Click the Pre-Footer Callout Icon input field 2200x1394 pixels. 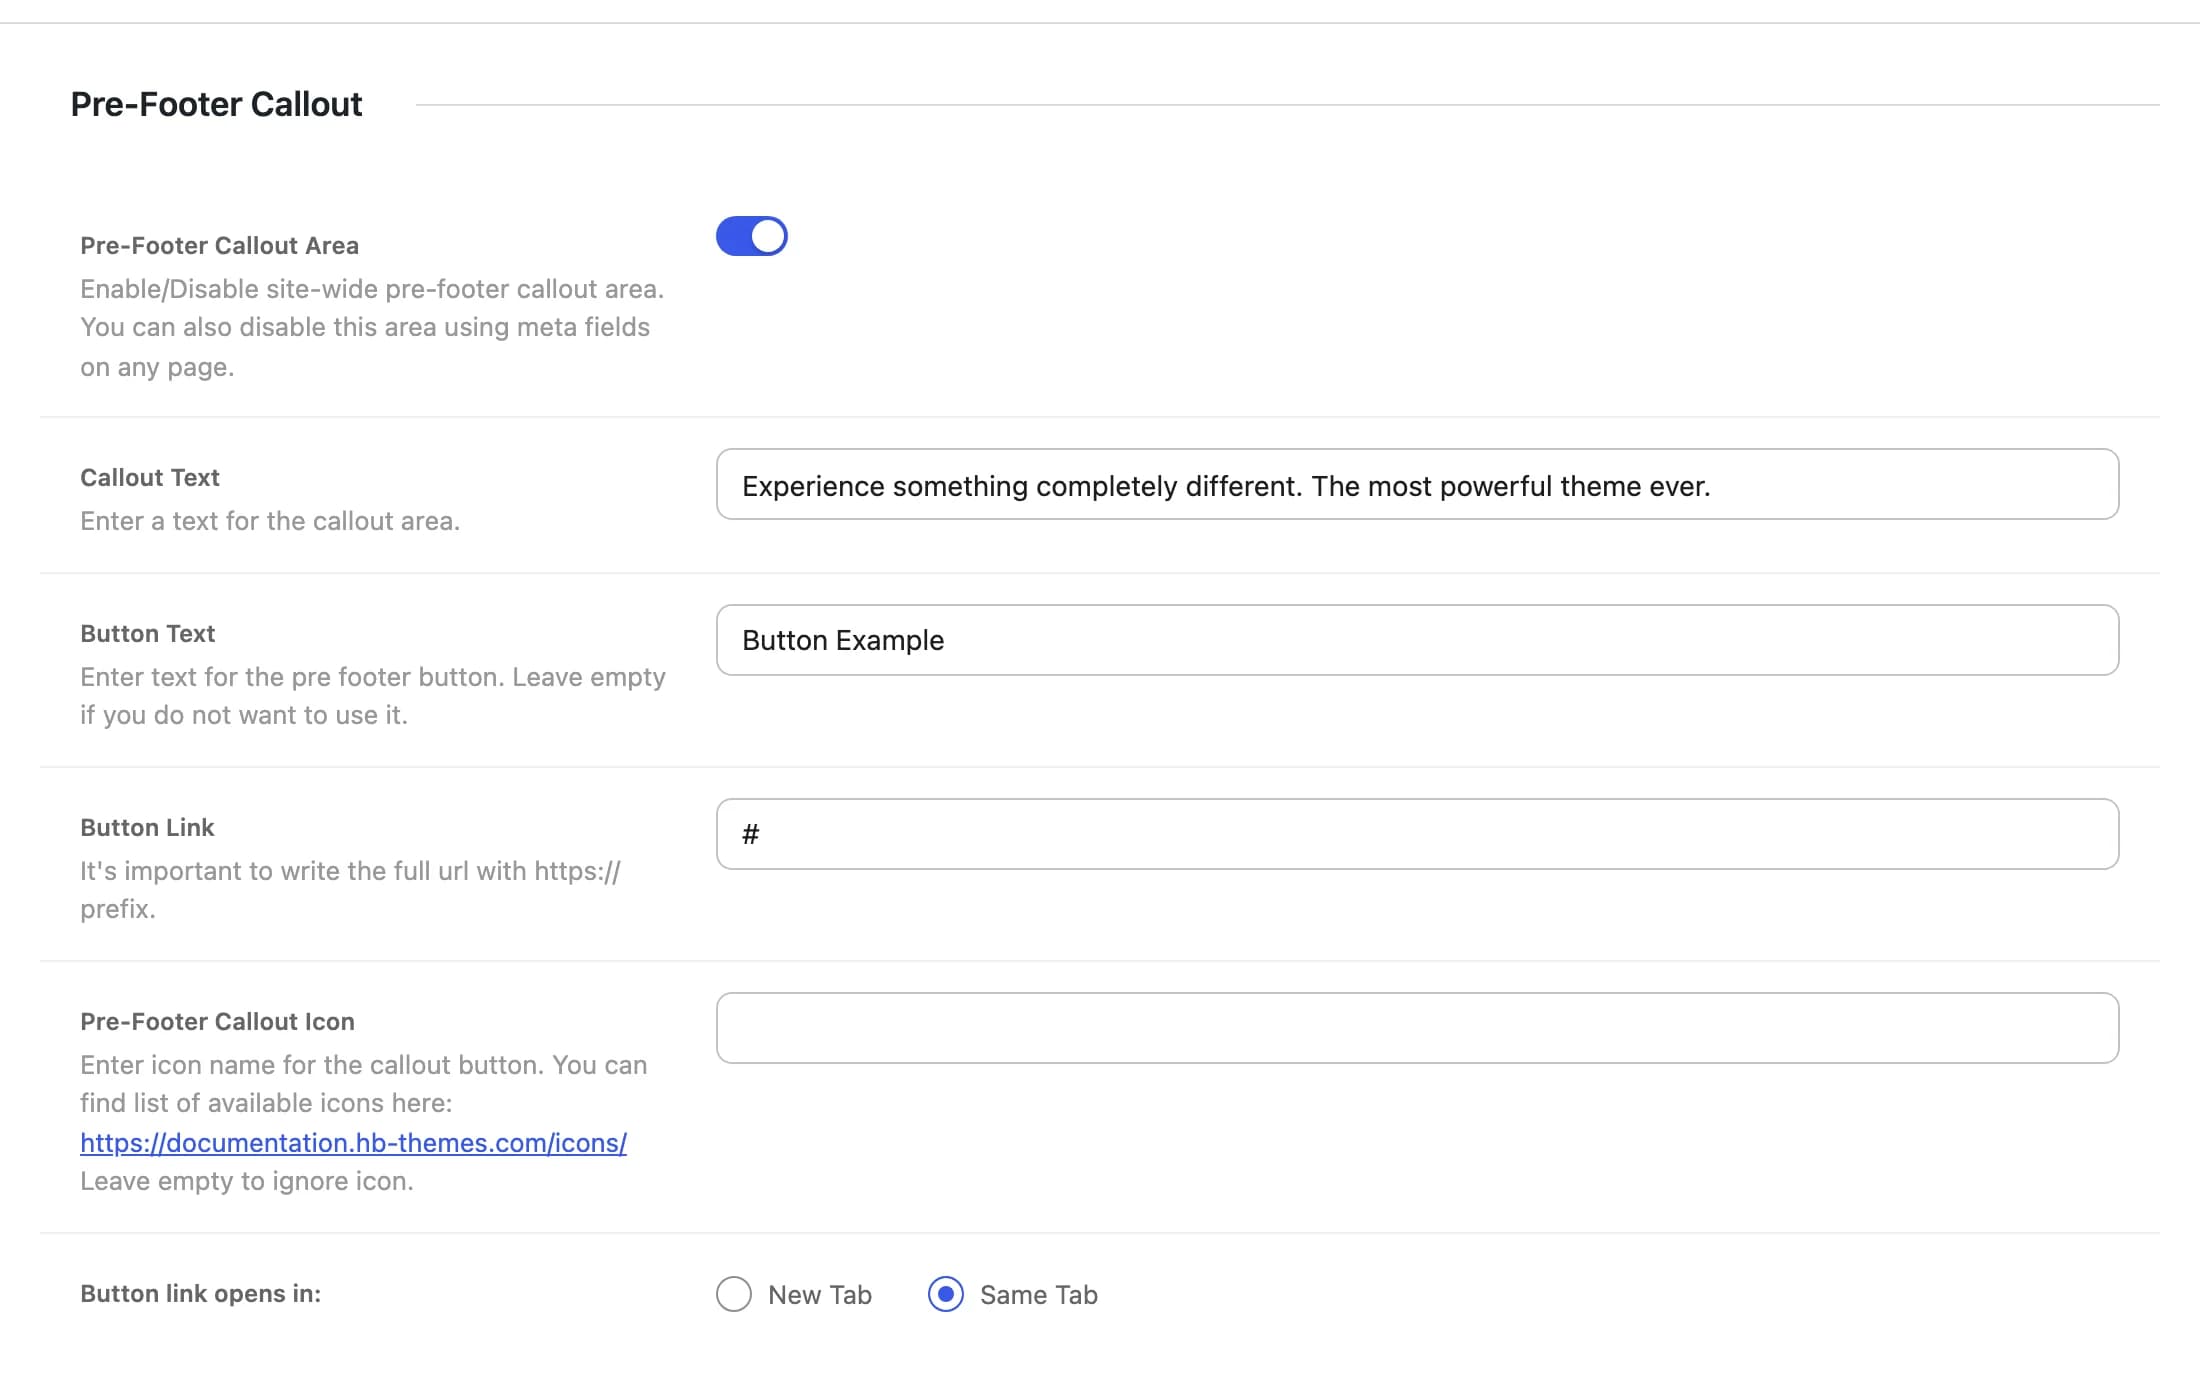(x=1417, y=1028)
